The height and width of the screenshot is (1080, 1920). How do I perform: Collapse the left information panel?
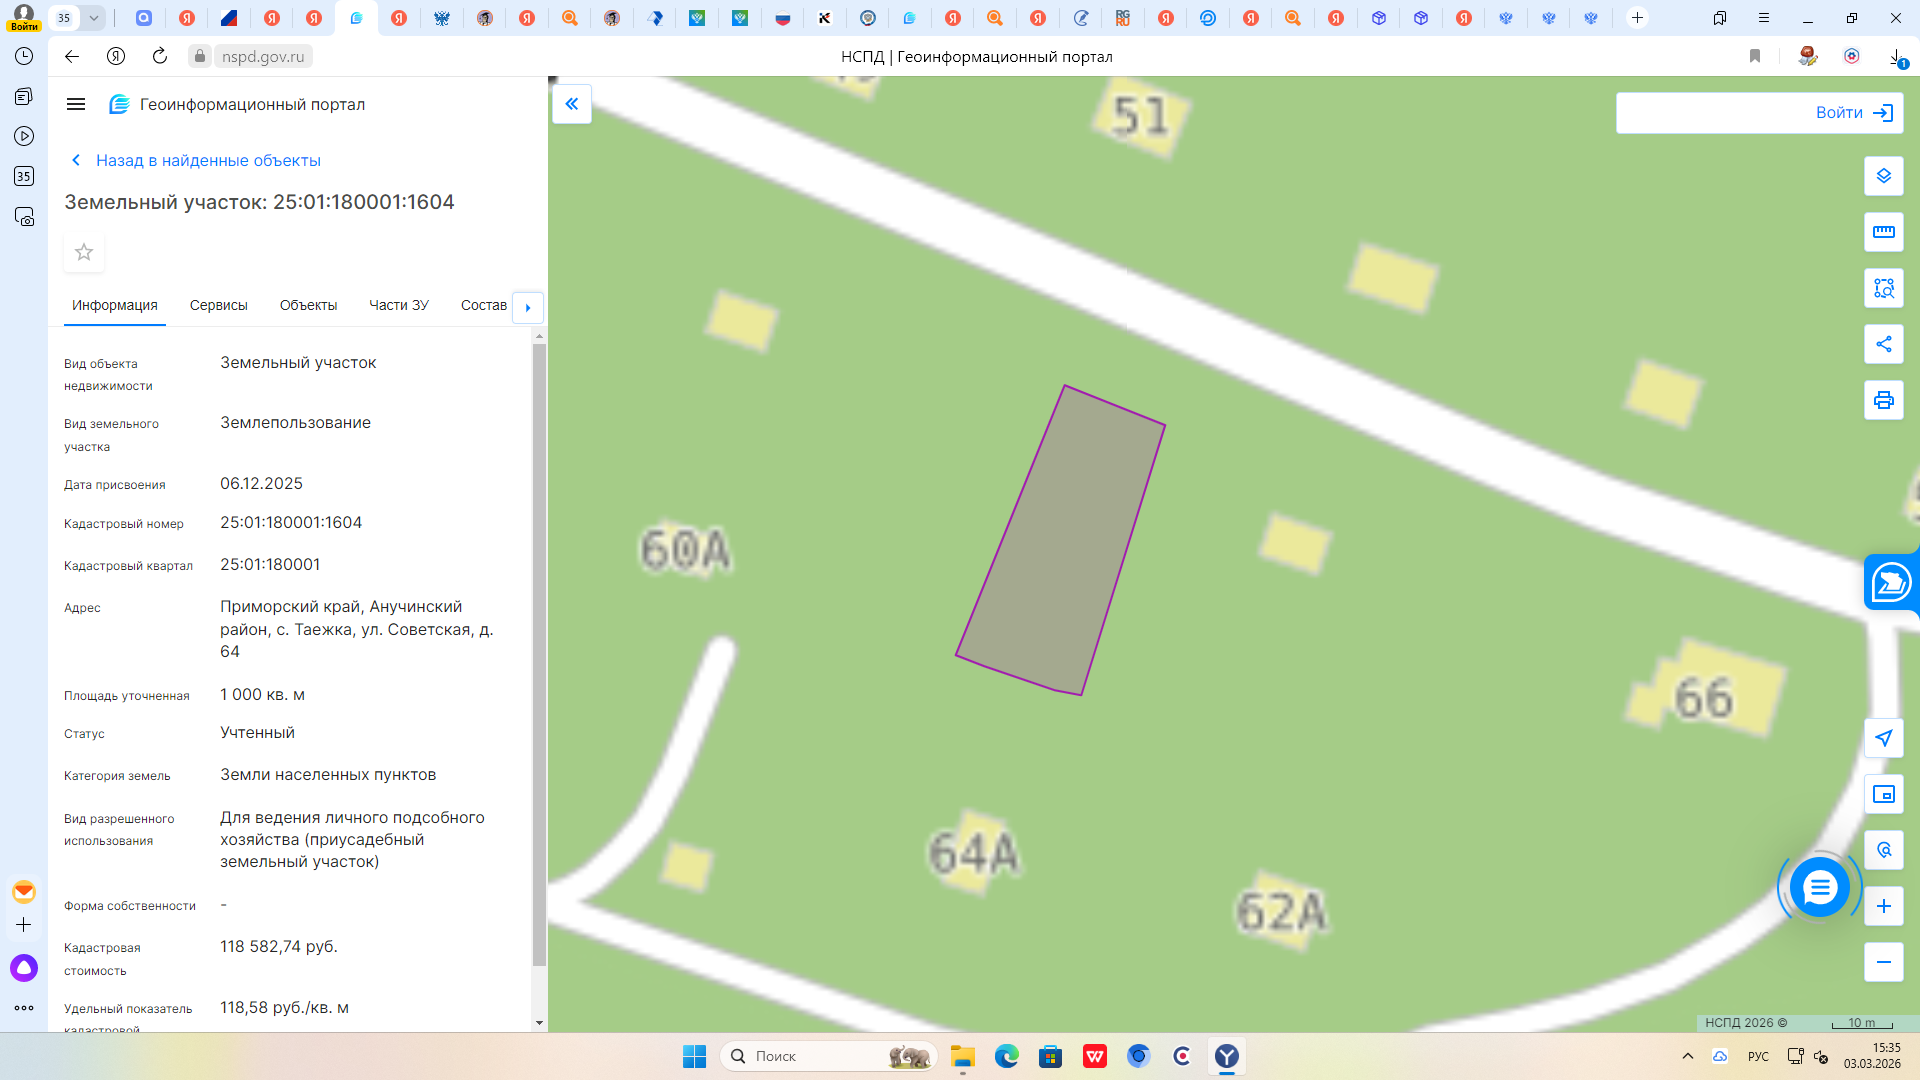tap(572, 104)
